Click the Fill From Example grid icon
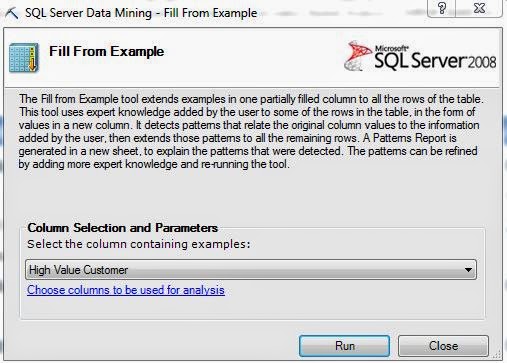Image resolution: width=507 pixels, height=363 pixels. (x=24, y=58)
